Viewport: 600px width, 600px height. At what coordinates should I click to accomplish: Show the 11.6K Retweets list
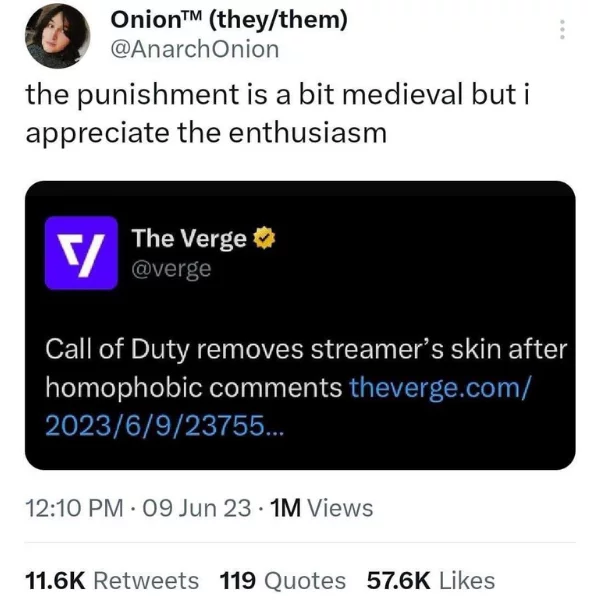click(111, 580)
